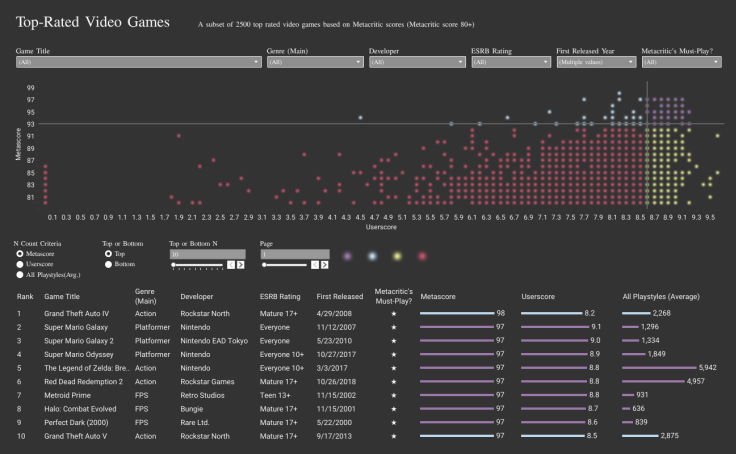Click the purple legend dot

tap(347, 257)
